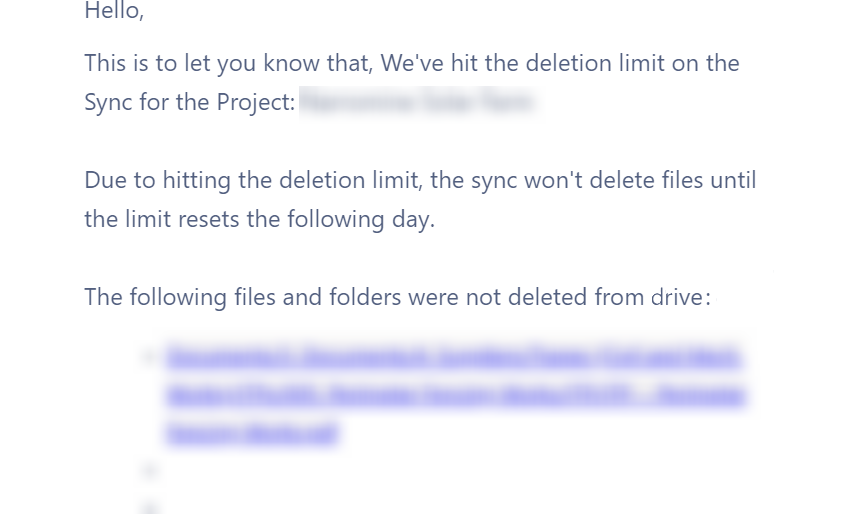This screenshot has height=514, width=856.
Task: Click the last line of the blurred link
Action: pos(252,433)
